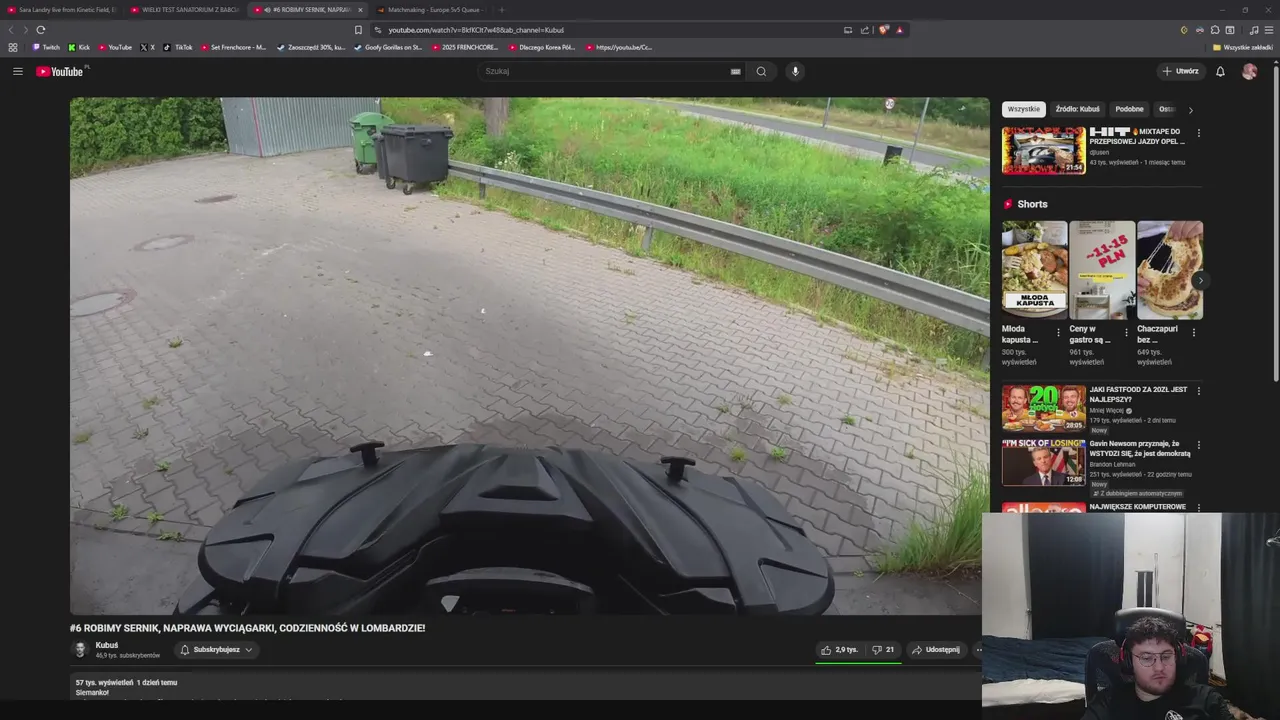
Task: Open the Set Frenchcore bookmark
Action: pyautogui.click(x=233, y=47)
